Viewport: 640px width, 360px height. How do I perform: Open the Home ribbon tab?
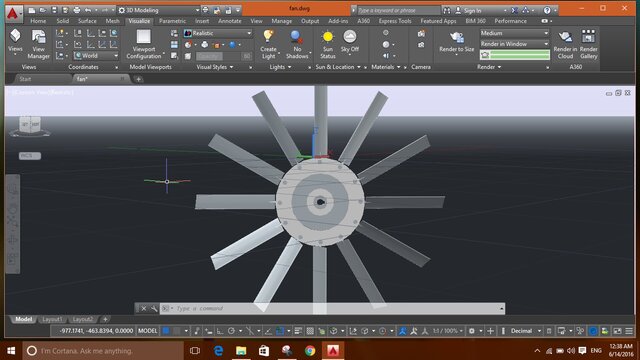(38, 21)
